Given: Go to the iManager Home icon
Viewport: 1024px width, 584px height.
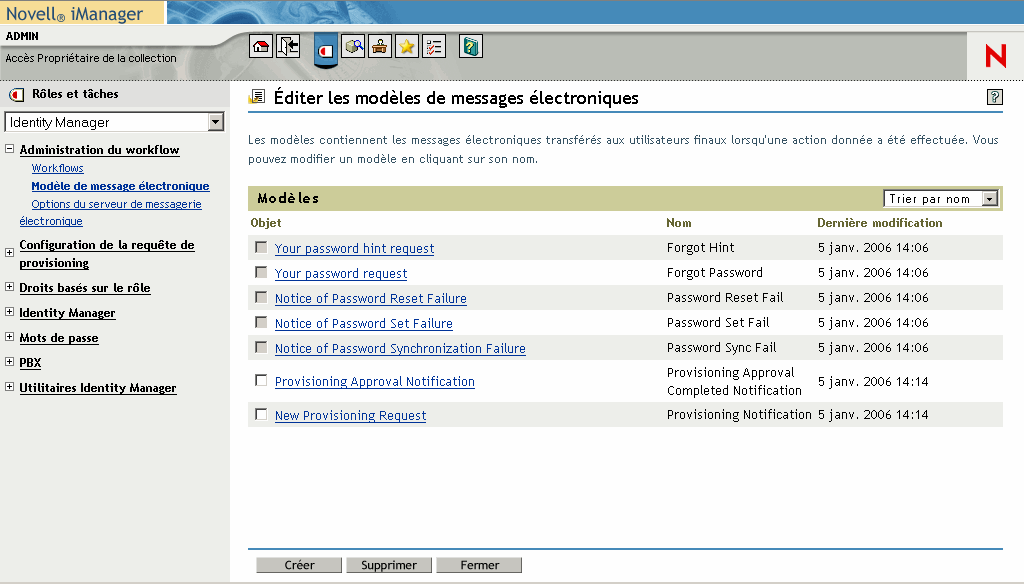Looking at the screenshot, I should [x=261, y=46].
